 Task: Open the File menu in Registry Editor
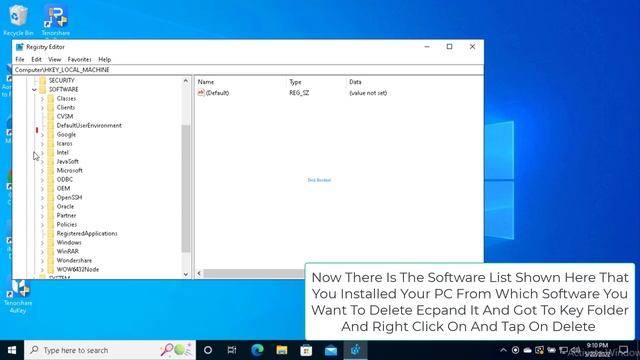(20, 60)
